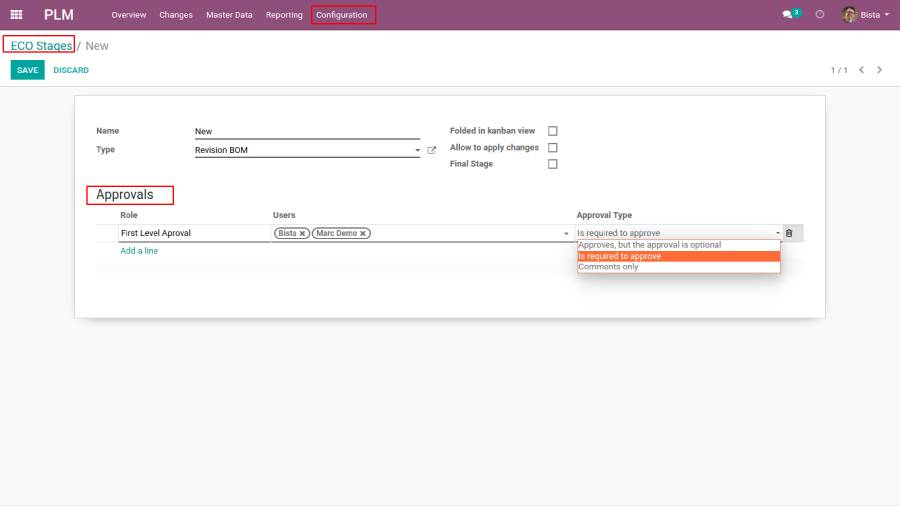Screen dimensions: 900x506
Task: Delete the approval line with trash icon
Action: click(789, 233)
